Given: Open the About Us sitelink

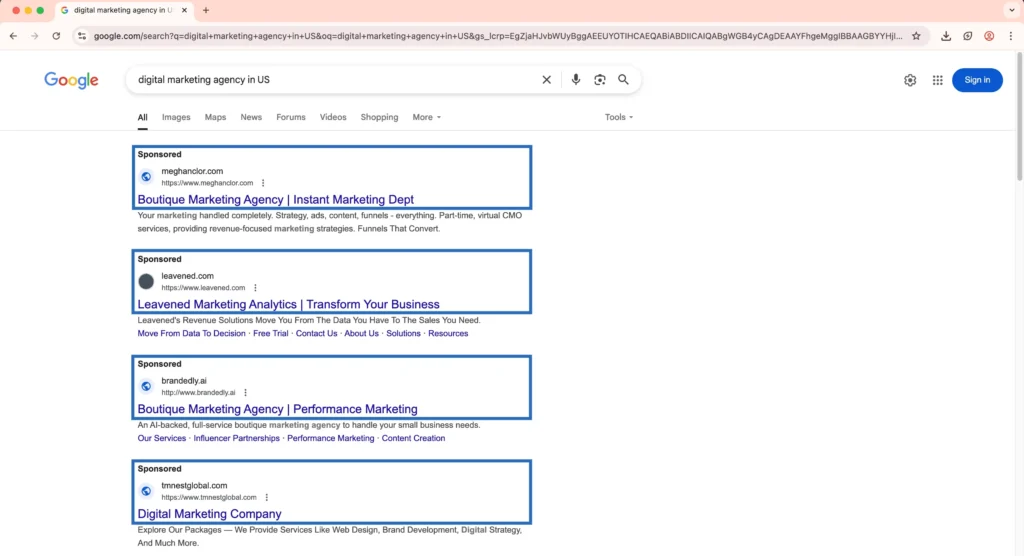Looking at the screenshot, I should click(x=361, y=333).
